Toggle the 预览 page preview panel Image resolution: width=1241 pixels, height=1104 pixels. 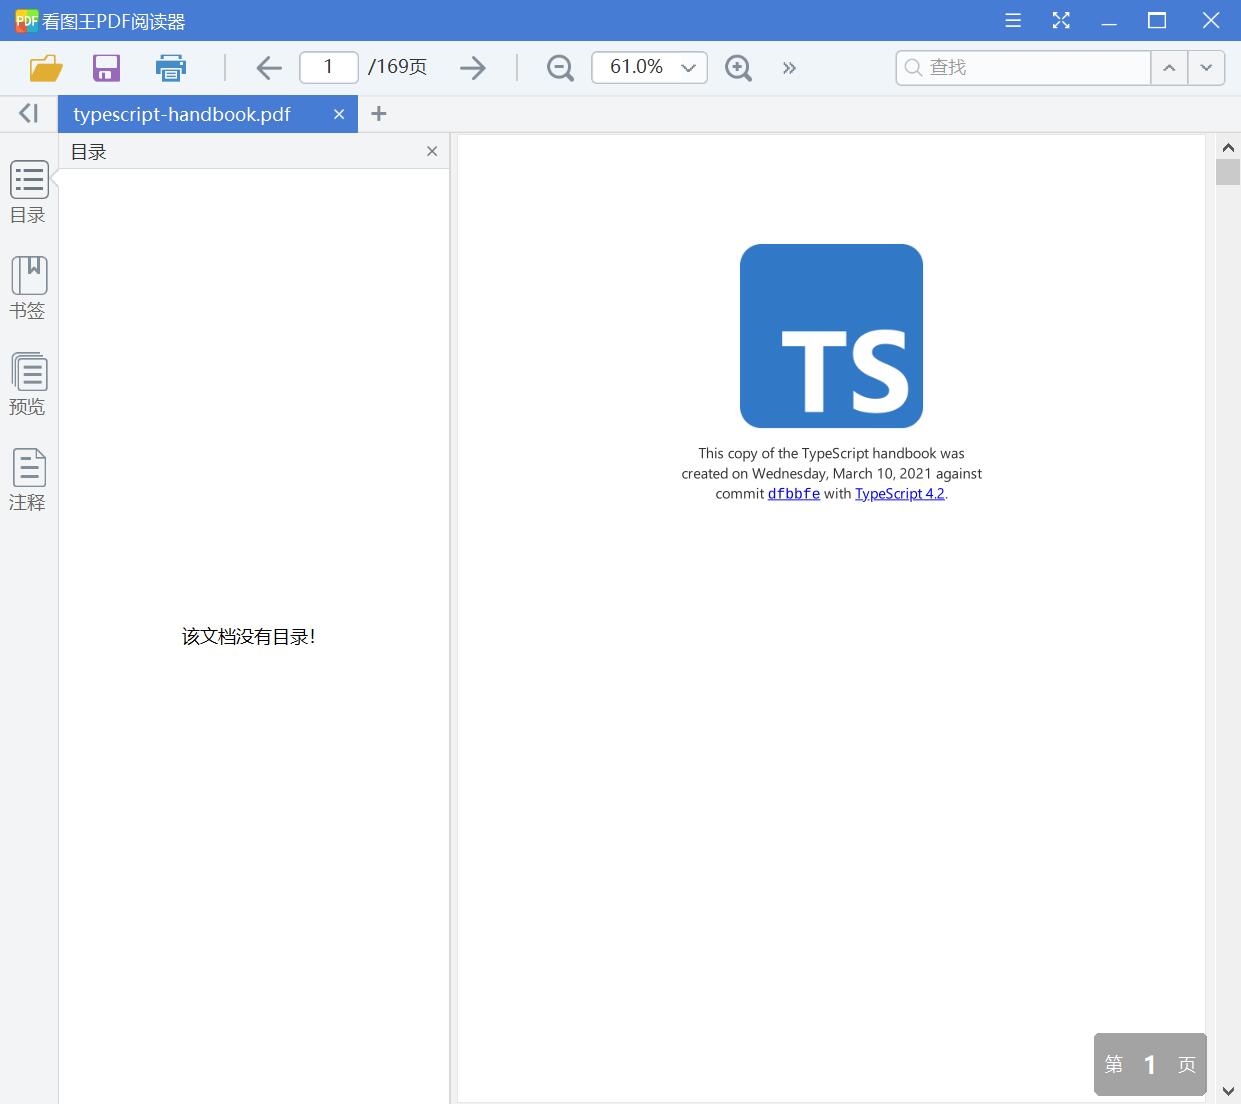28,383
